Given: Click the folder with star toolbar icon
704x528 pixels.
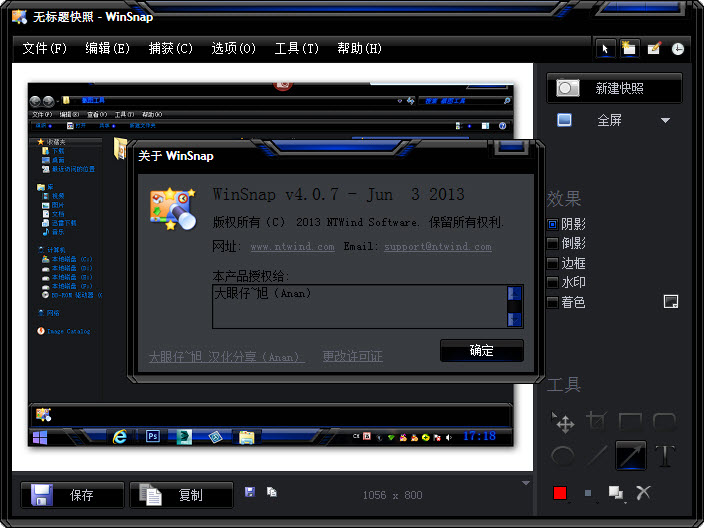Looking at the screenshot, I should click(629, 48).
